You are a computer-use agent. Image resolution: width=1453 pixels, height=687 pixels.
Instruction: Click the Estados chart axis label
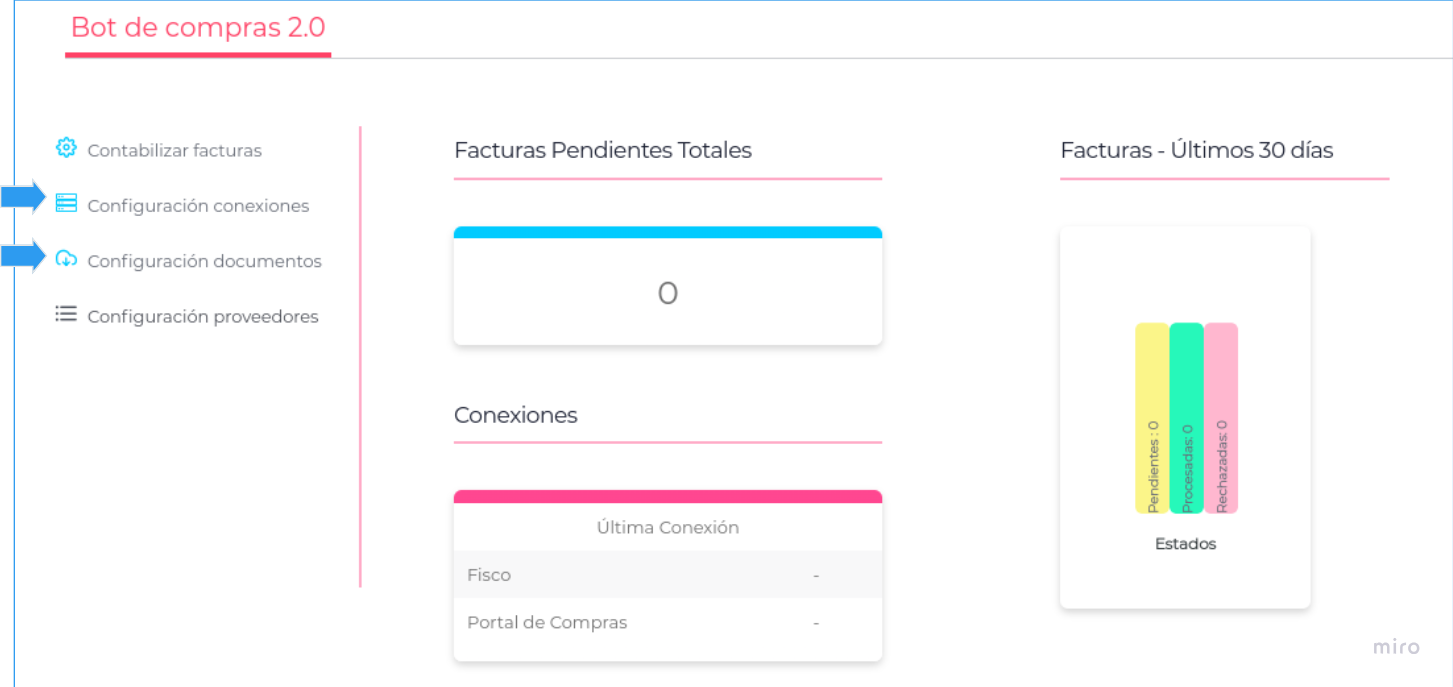[x=1186, y=545]
